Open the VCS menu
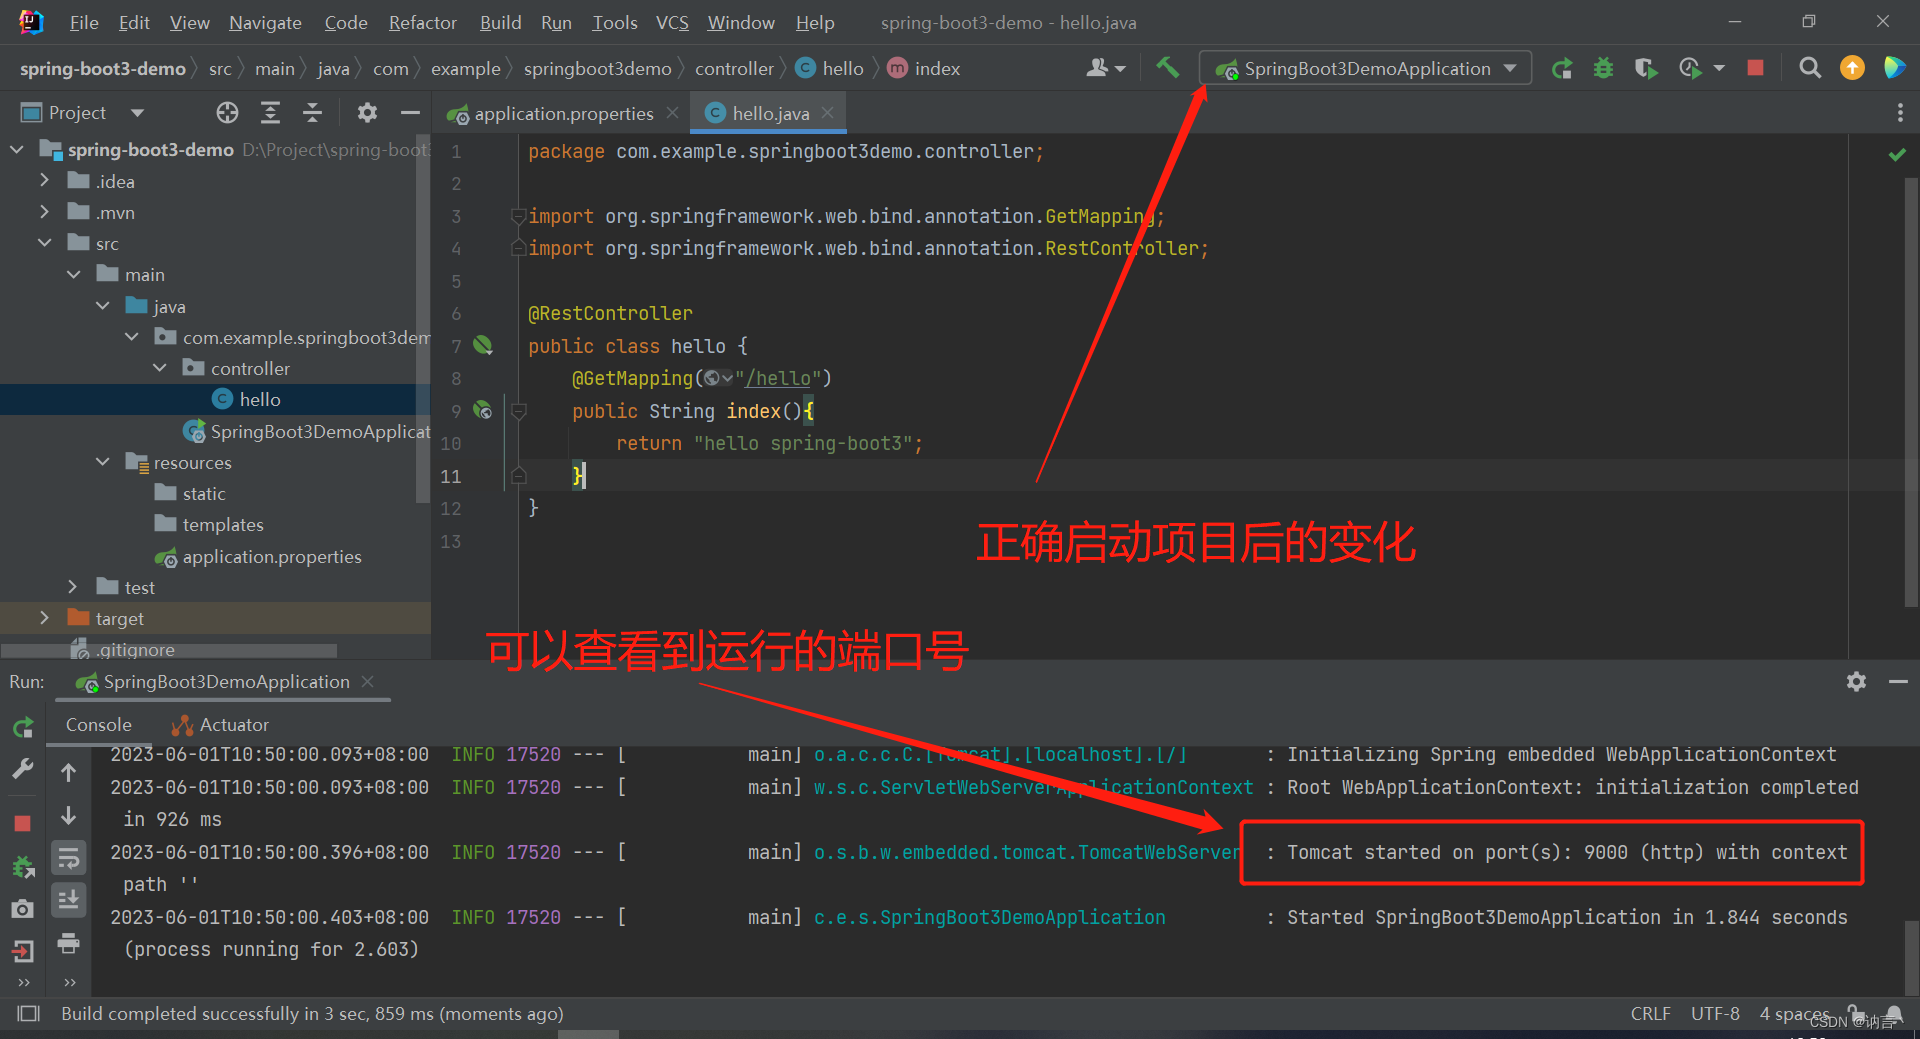This screenshot has width=1920, height=1039. 672,22
